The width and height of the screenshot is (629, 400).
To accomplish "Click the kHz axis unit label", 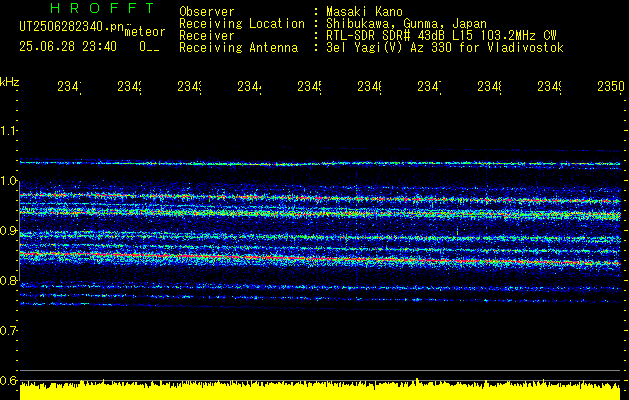I will coord(9,82).
